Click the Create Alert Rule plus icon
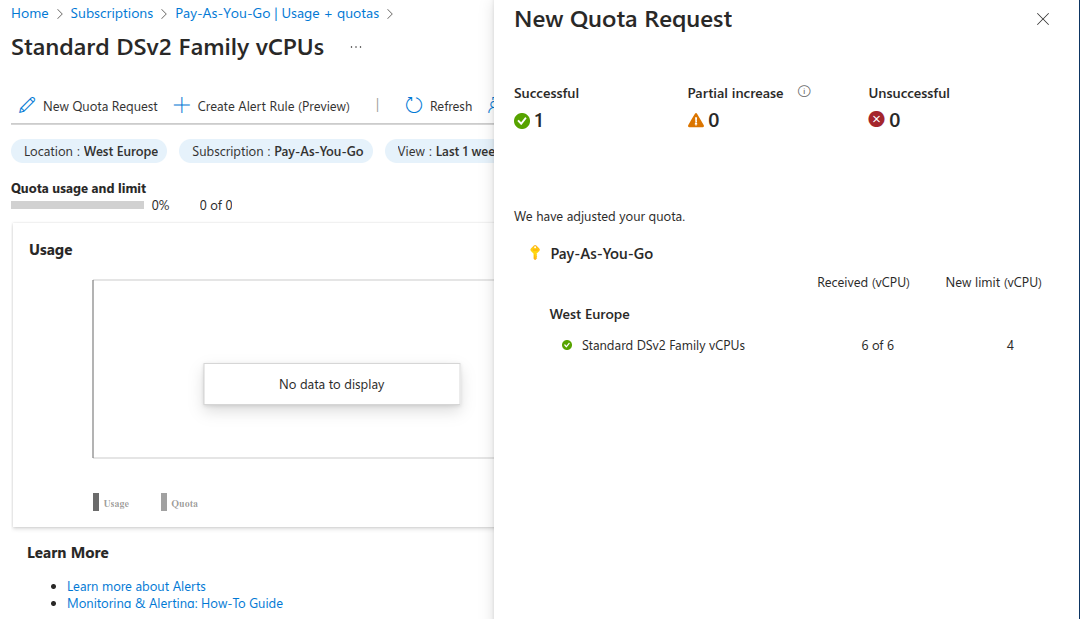 pos(180,105)
